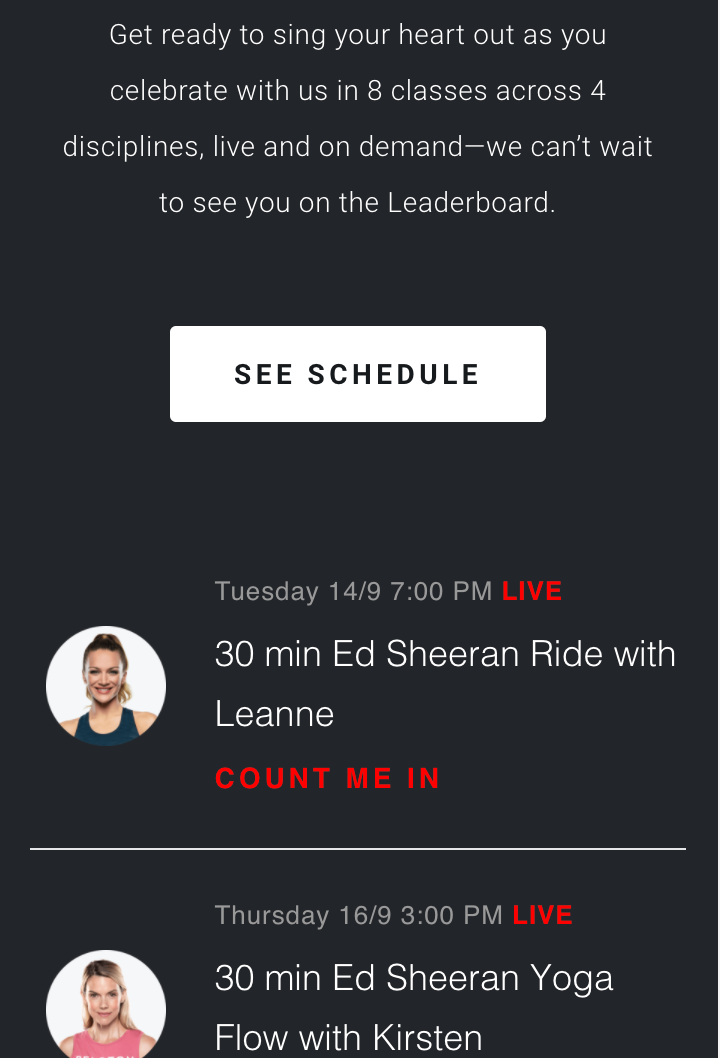This screenshot has height=1058, width=720.
Task: Select the red LIVE badge for Tuesday's class
Action: pyautogui.click(x=532, y=591)
